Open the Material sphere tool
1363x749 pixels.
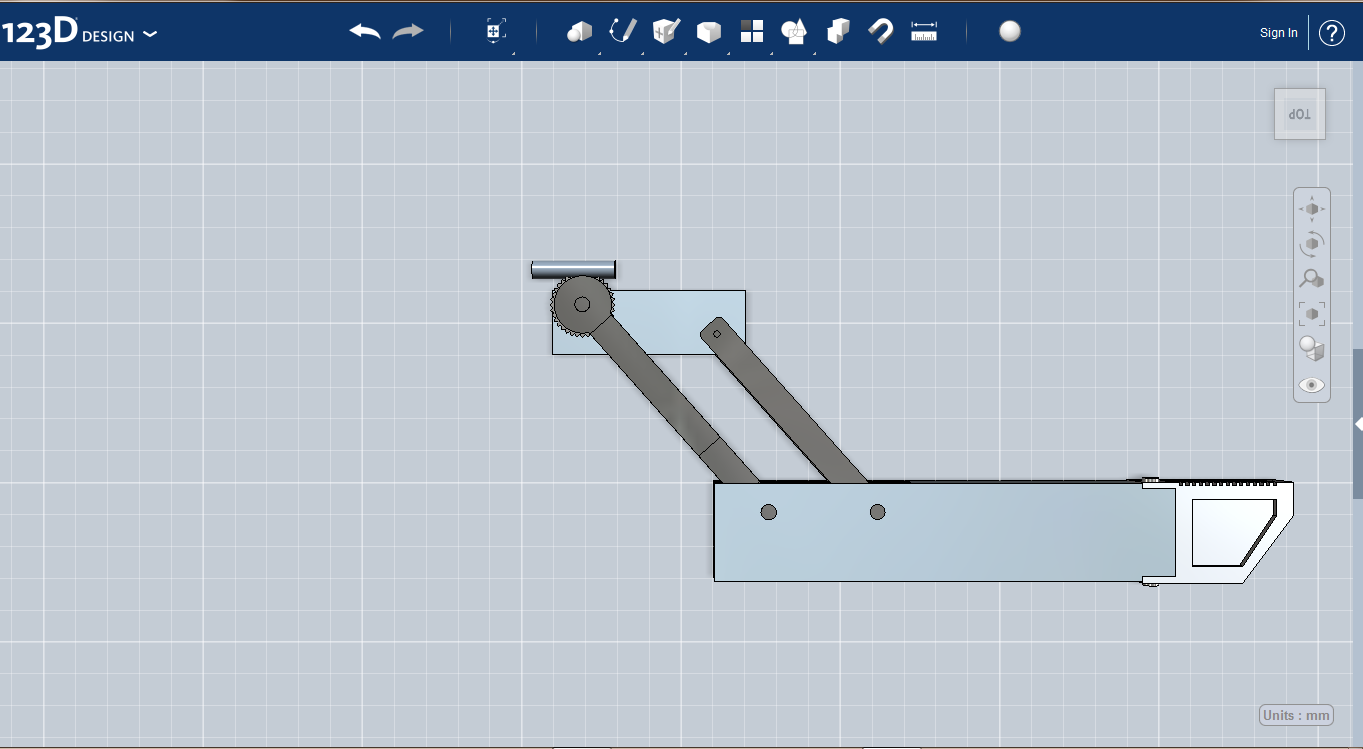(x=1010, y=31)
